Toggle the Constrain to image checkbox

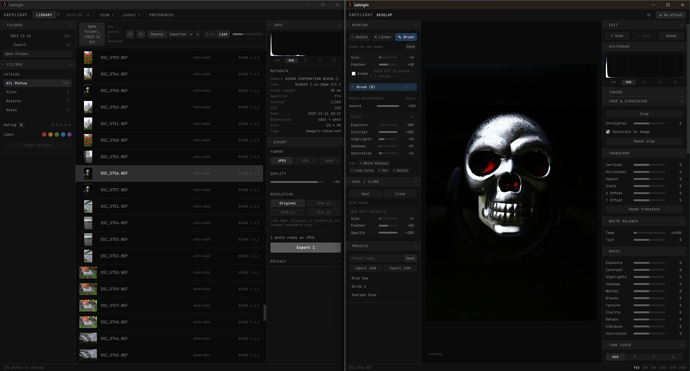tap(608, 132)
